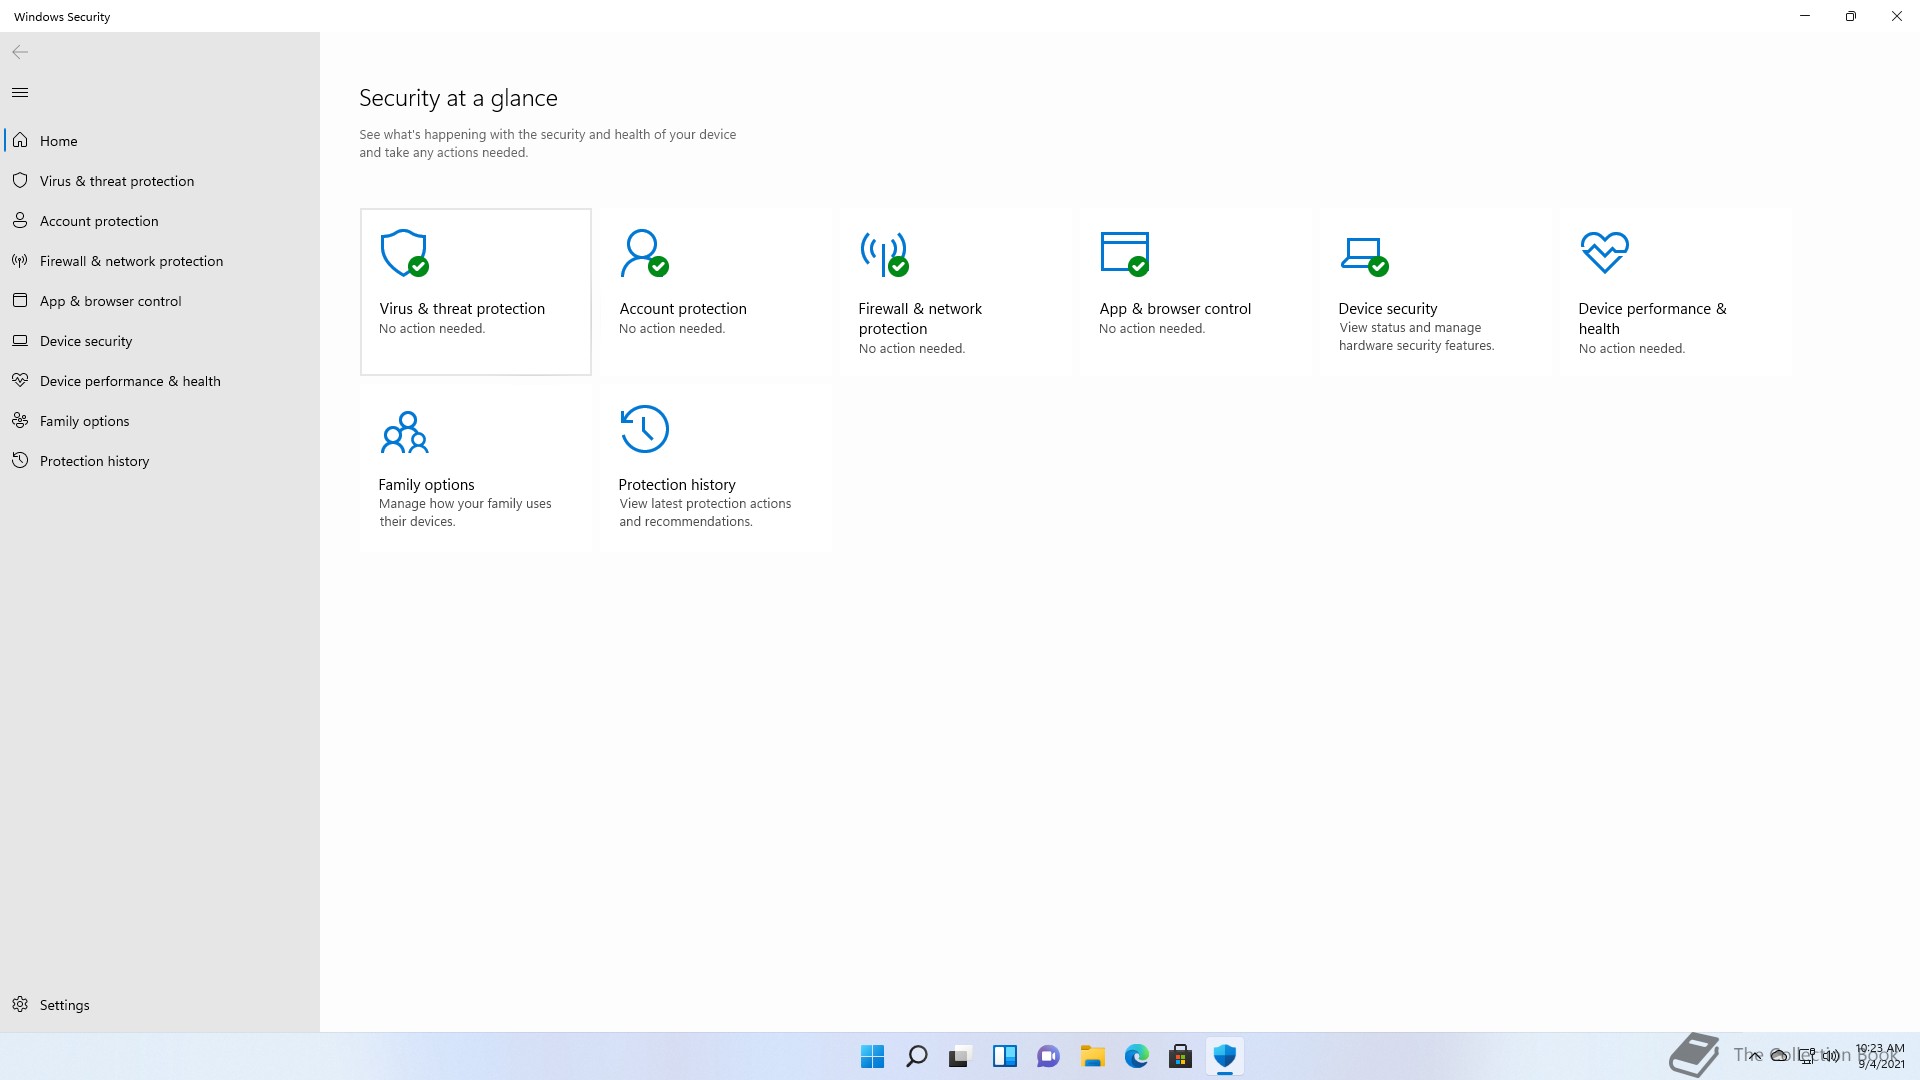Click the Protection history clock tile

pos(716,468)
